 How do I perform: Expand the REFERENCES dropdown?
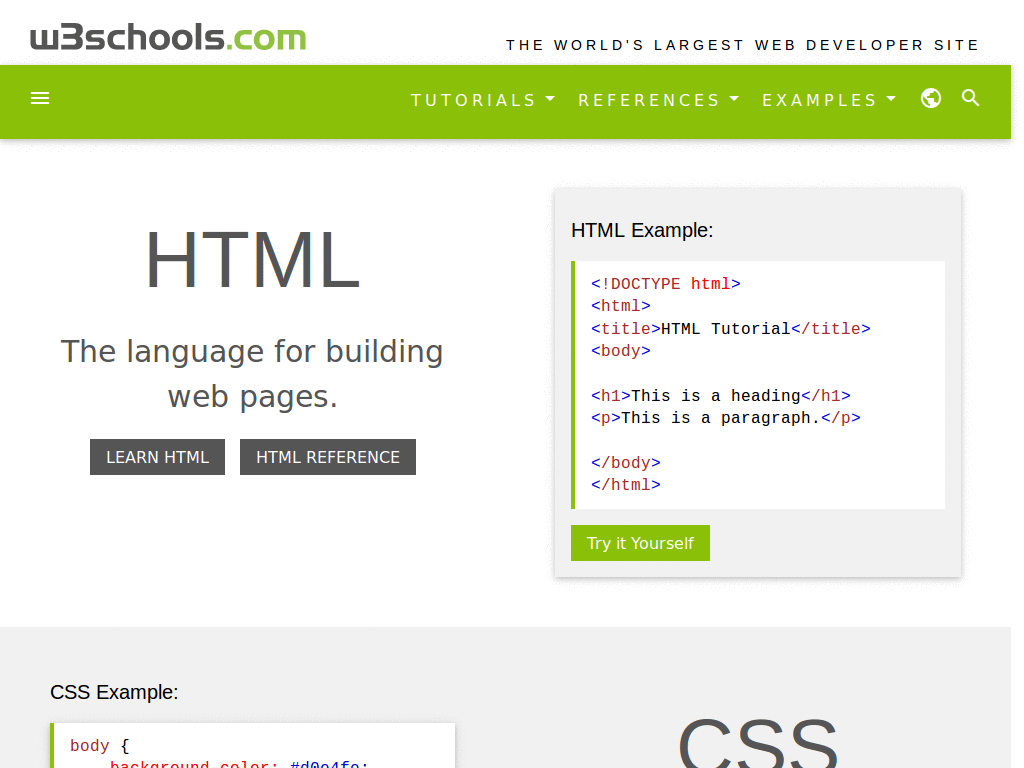coord(658,100)
